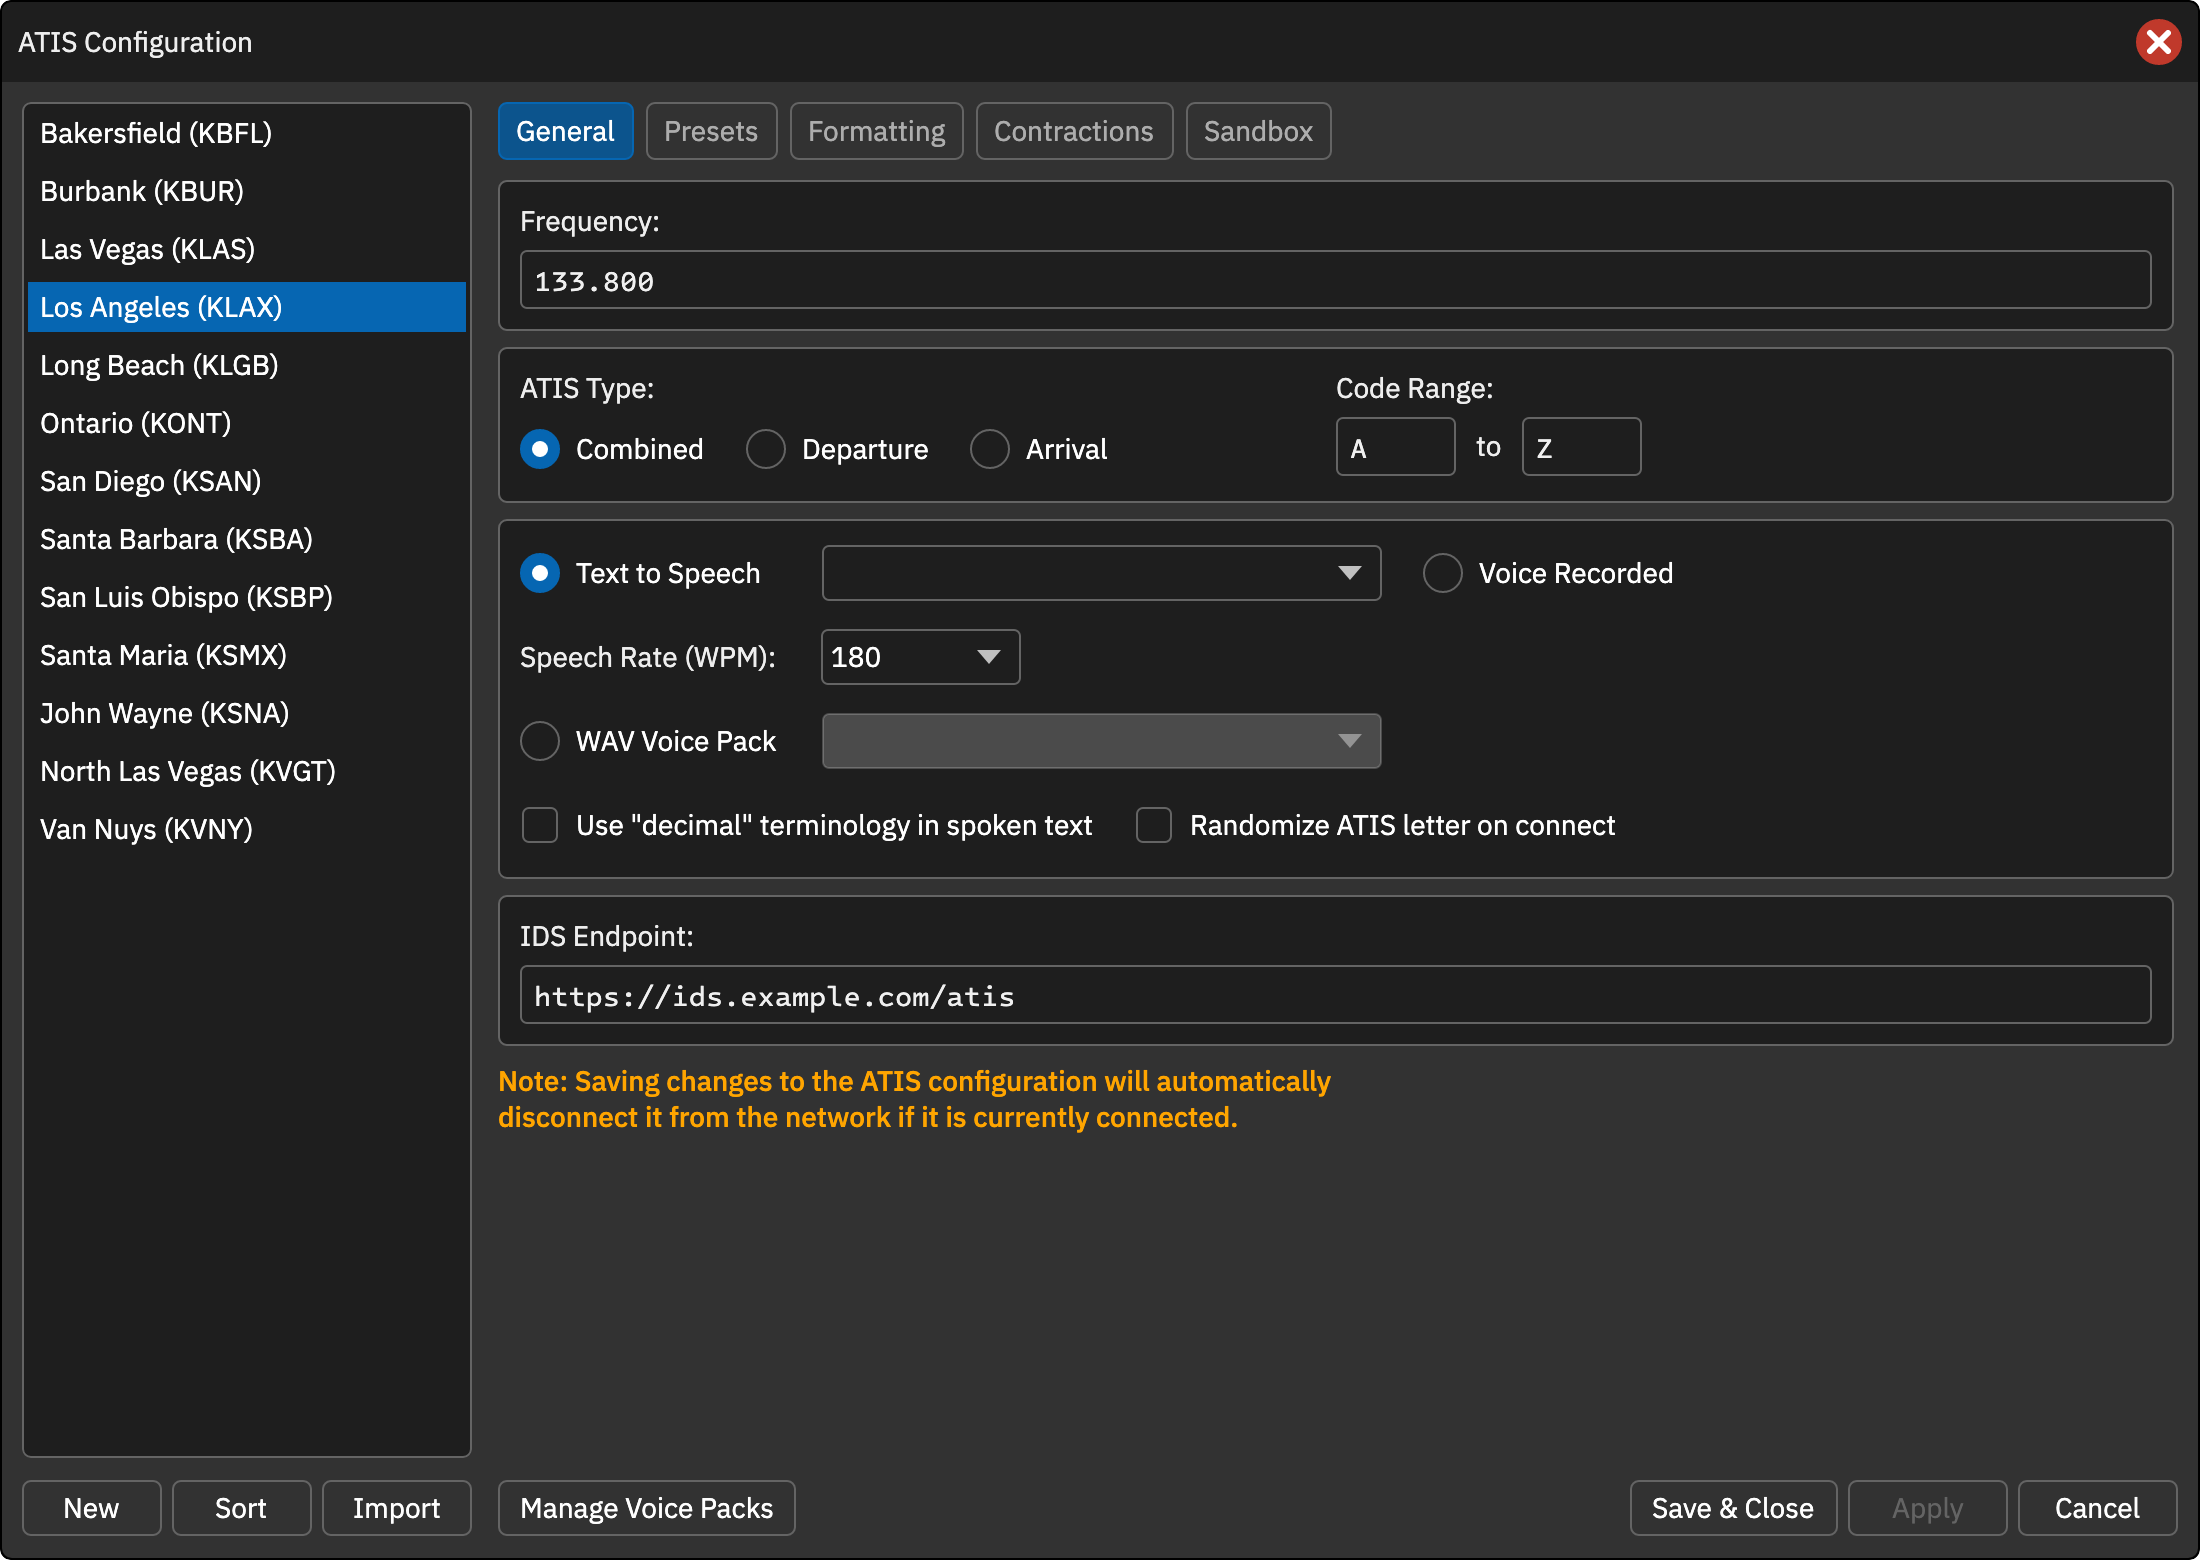
Task: Enable the Voice Recorded option
Action: point(1443,573)
